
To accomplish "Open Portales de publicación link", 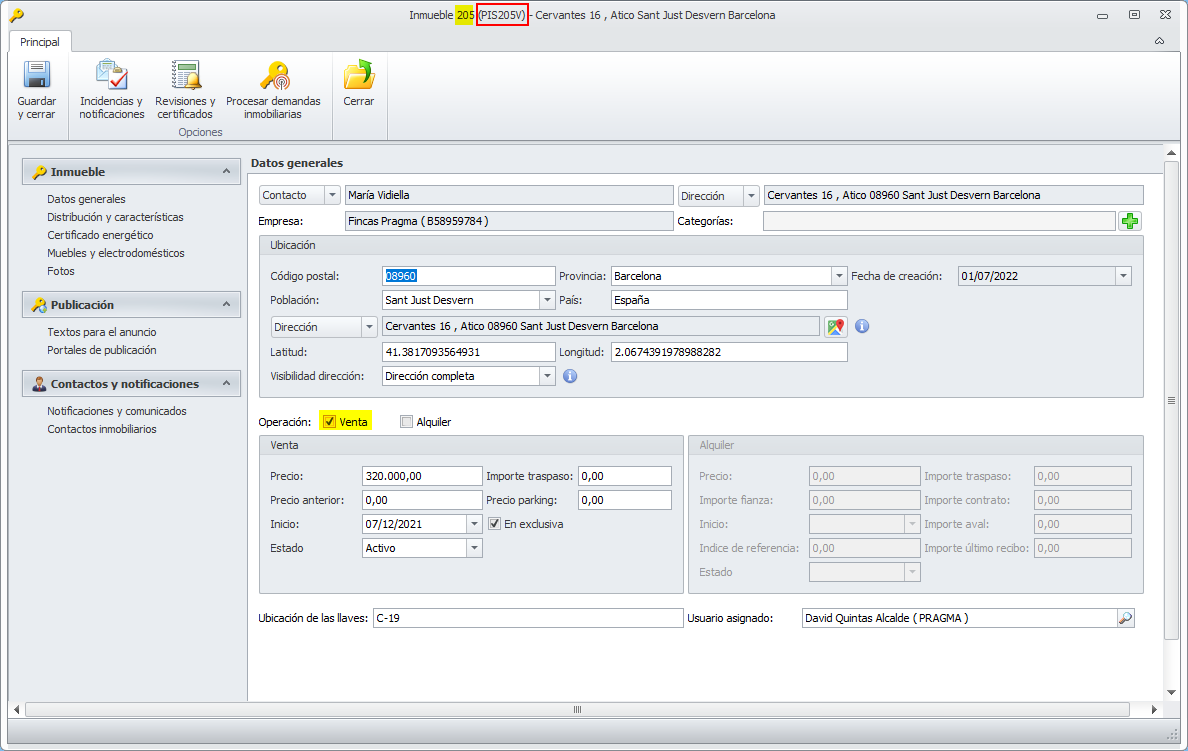I will click(x=102, y=350).
